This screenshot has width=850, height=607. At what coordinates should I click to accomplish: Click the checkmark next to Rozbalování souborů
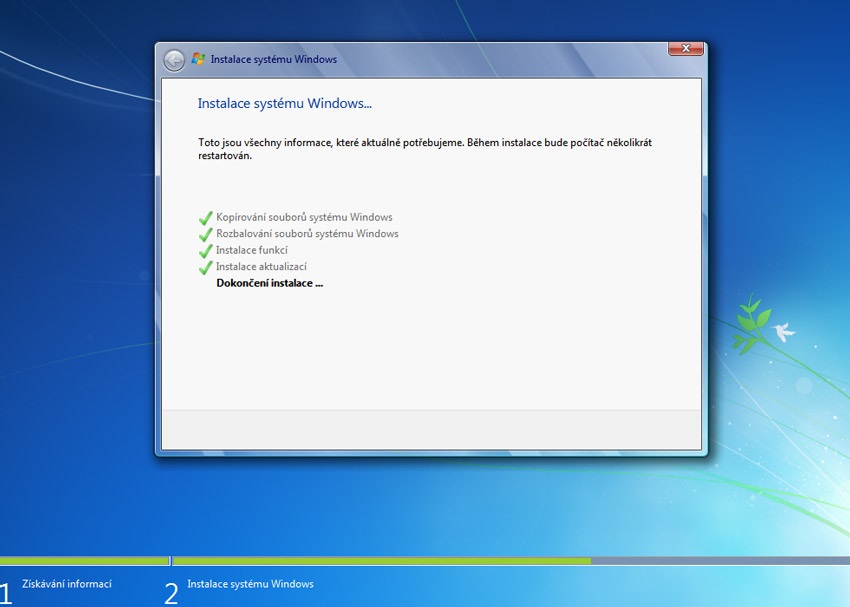(x=205, y=234)
